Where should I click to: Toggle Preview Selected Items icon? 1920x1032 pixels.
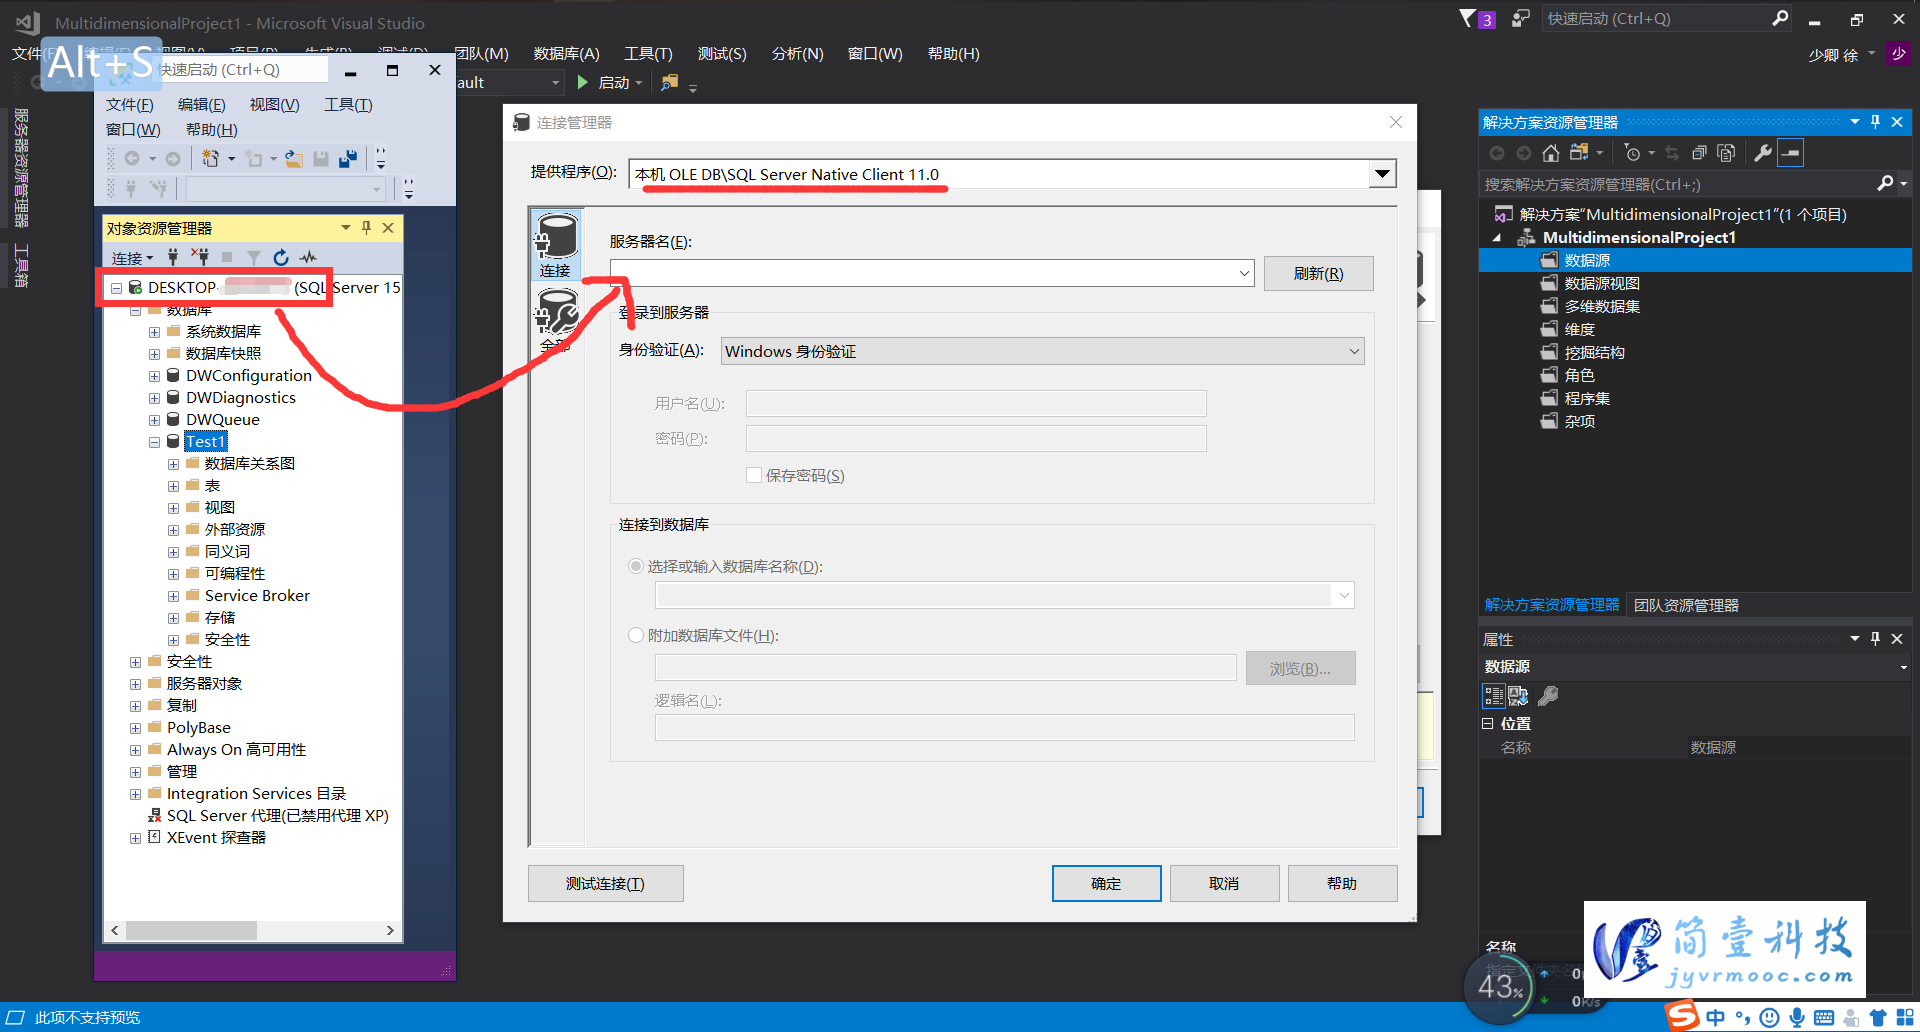tap(1791, 153)
